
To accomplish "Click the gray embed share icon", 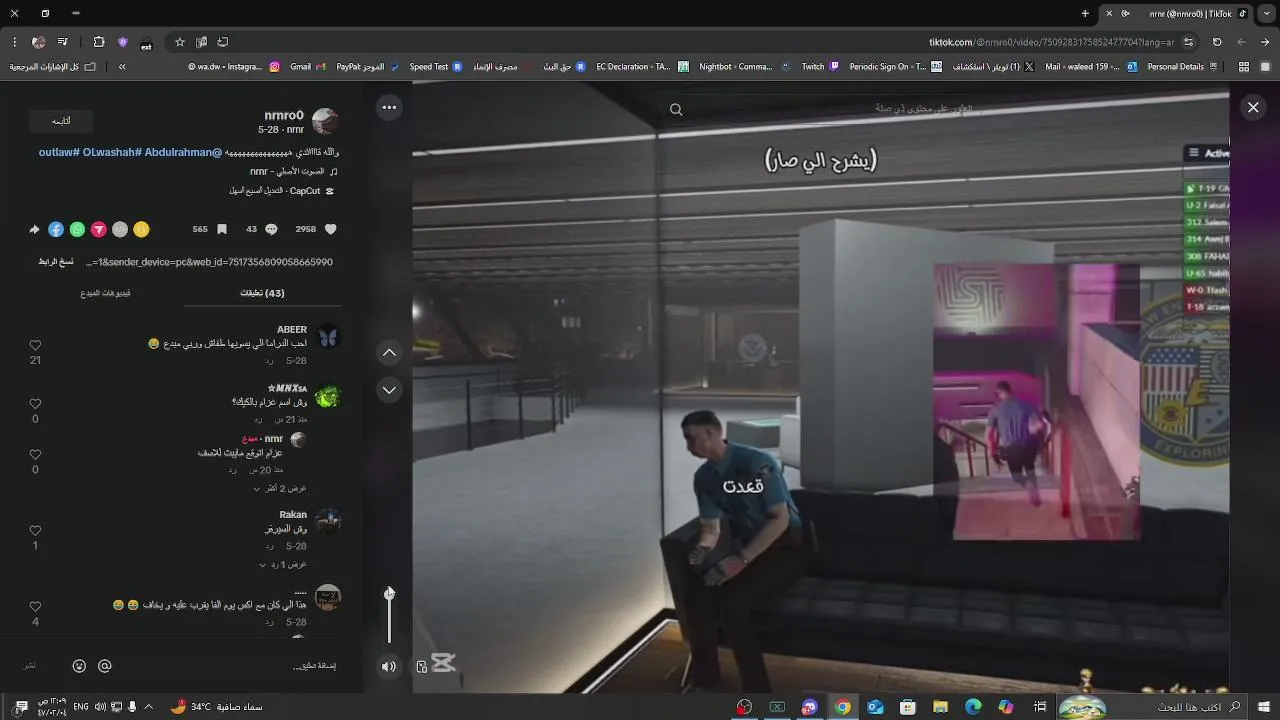I will (x=119, y=229).
